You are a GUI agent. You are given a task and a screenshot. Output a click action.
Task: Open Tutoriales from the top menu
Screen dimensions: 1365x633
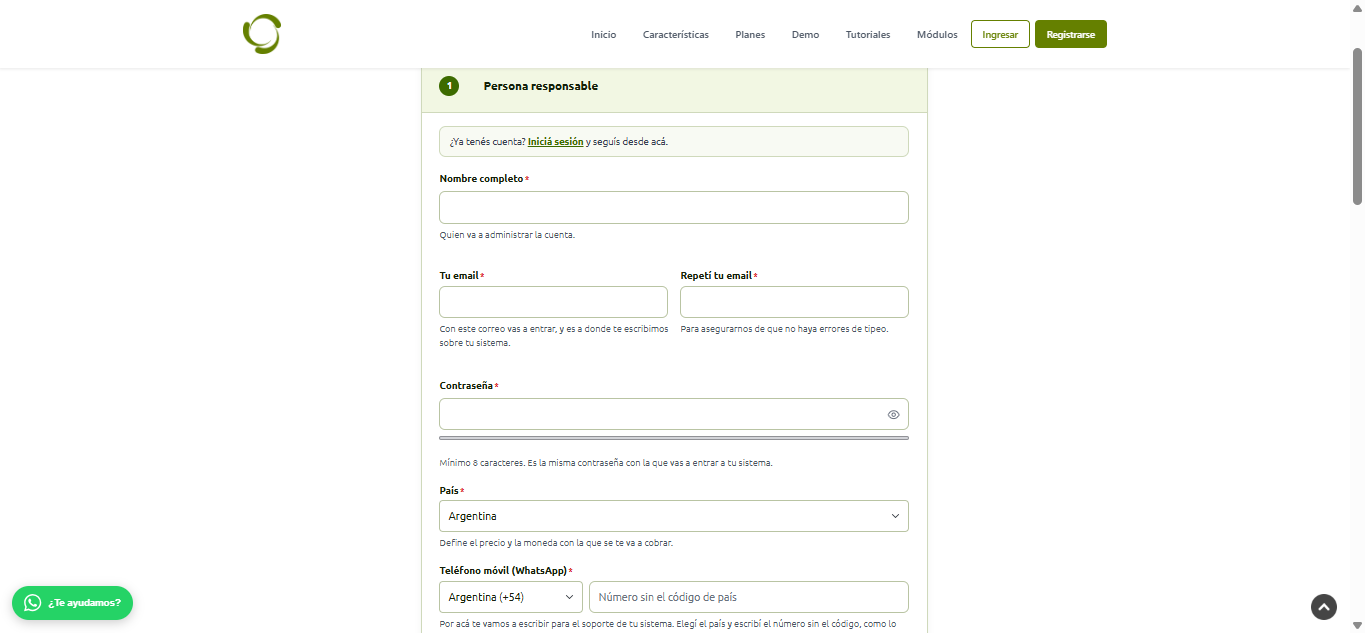click(x=868, y=35)
